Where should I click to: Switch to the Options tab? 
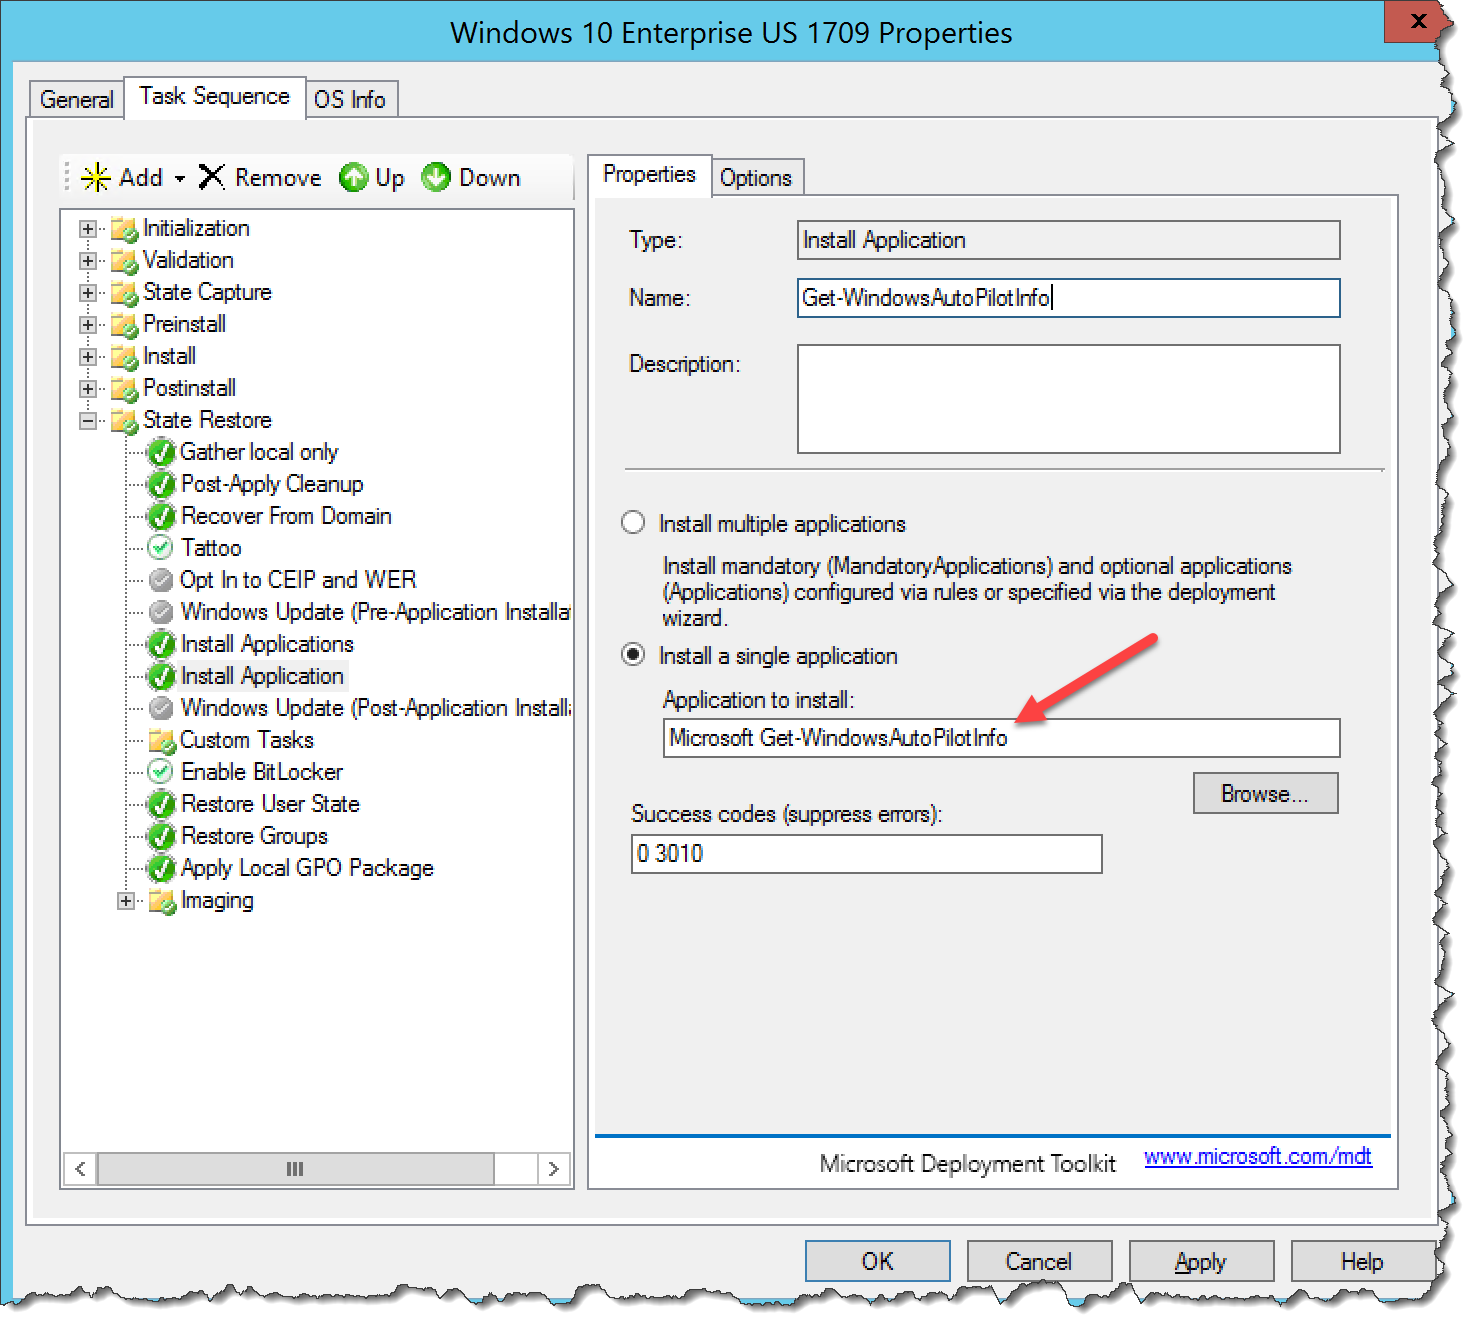757,177
